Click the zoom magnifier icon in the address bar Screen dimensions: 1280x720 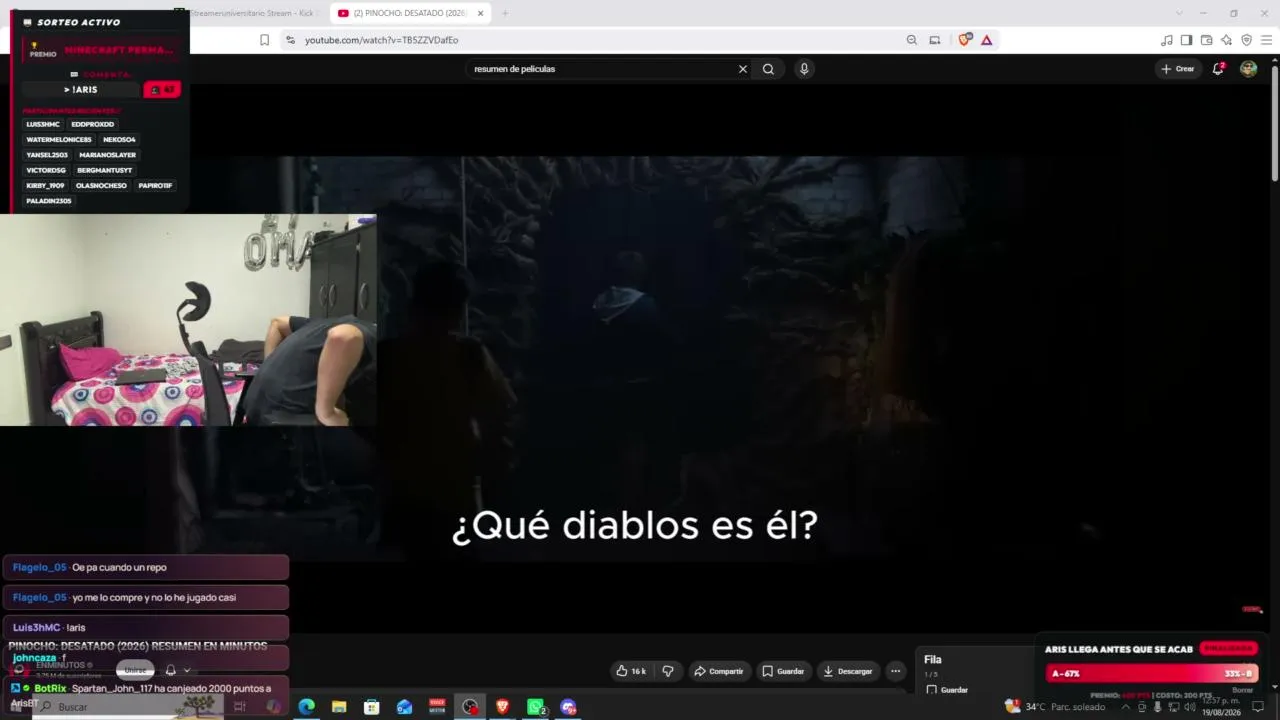[911, 40]
